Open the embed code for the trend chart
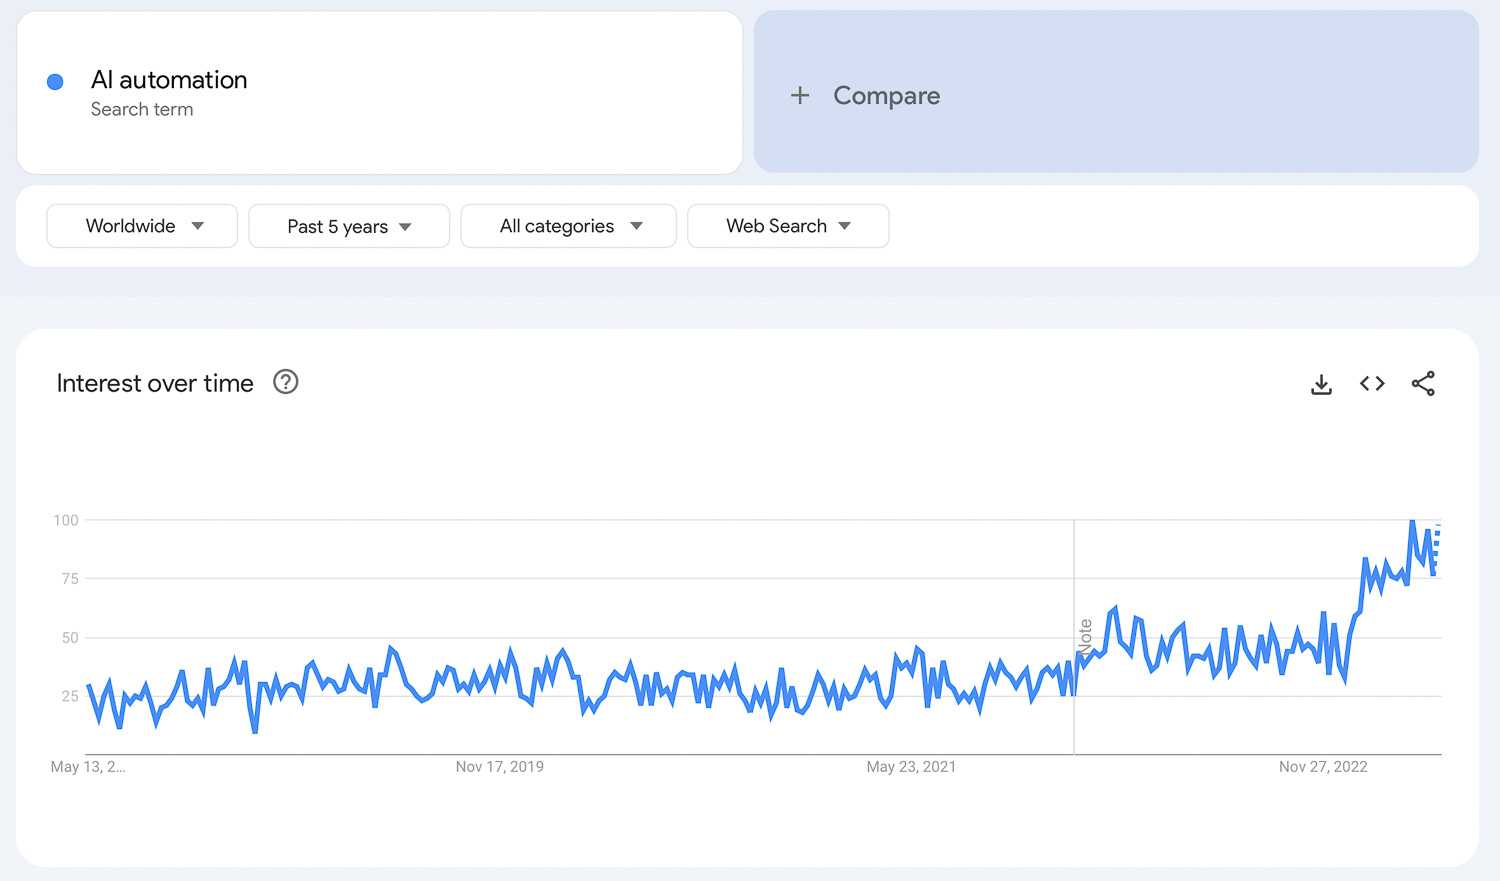Viewport: 1500px width, 881px height. 1371,383
